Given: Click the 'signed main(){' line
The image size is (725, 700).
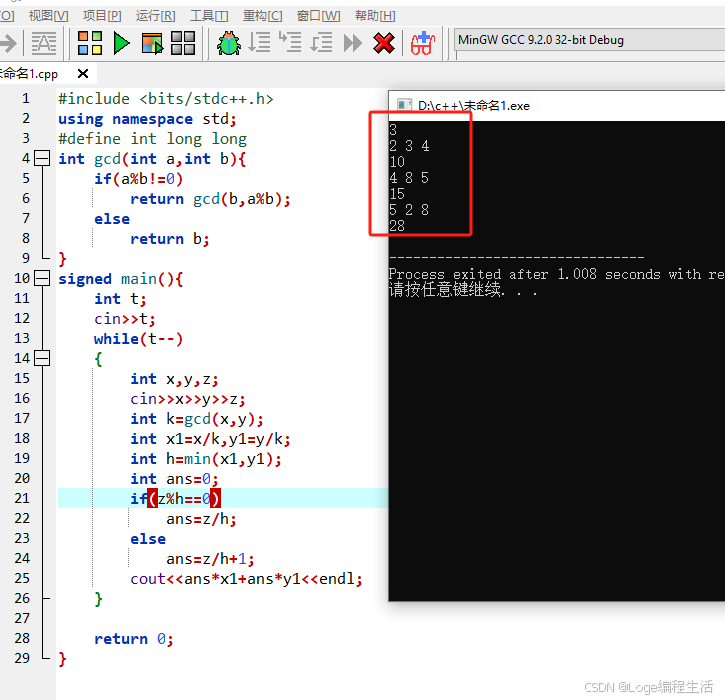Looking at the screenshot, I should click(x=121, y=279).
